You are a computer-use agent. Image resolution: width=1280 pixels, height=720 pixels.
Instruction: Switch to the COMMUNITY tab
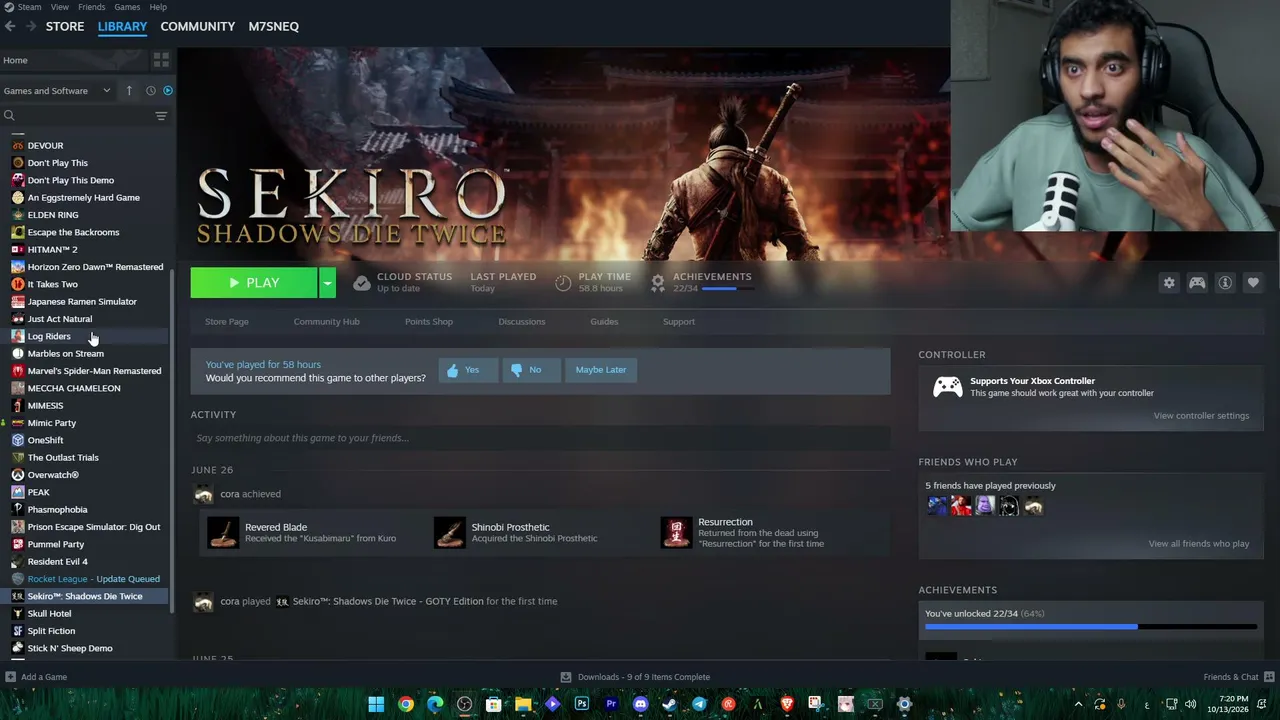click(198, 26)
